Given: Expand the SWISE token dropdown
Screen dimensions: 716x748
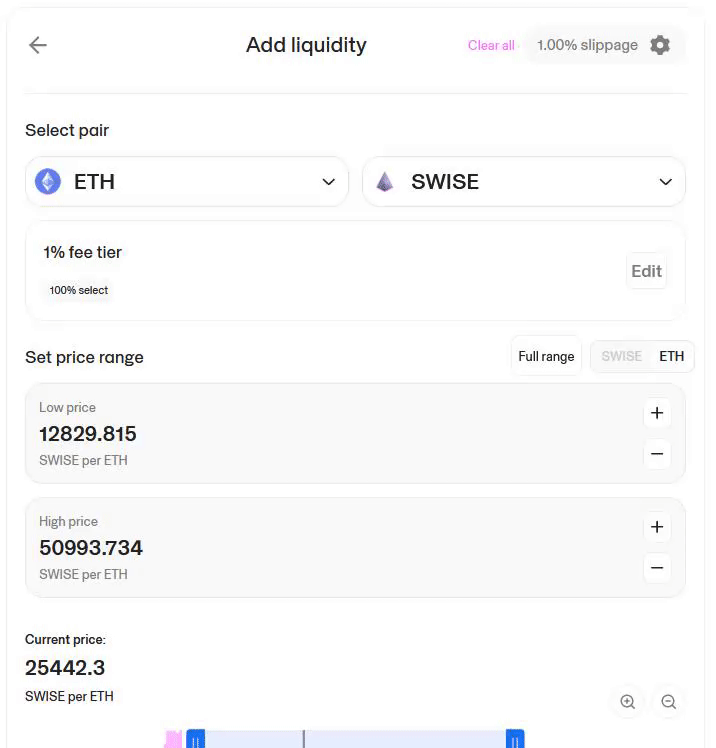Looking at the screenshot, I should (x=665, y=182).
